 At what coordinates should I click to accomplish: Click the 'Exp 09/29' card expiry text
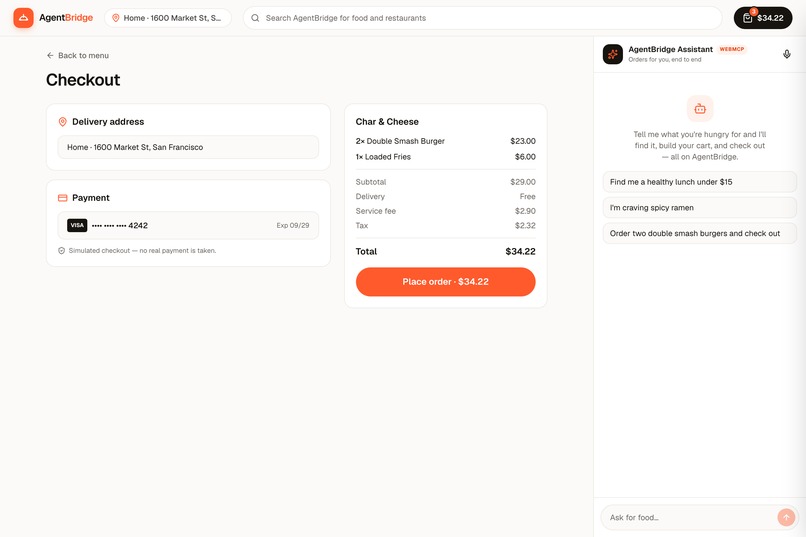pyautogui.click(x=293, y=226)
